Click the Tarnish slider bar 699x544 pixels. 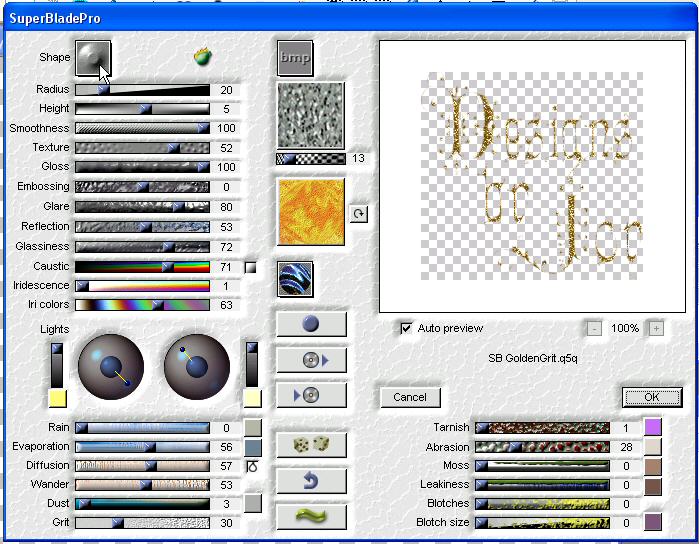(x=542, y=428)
